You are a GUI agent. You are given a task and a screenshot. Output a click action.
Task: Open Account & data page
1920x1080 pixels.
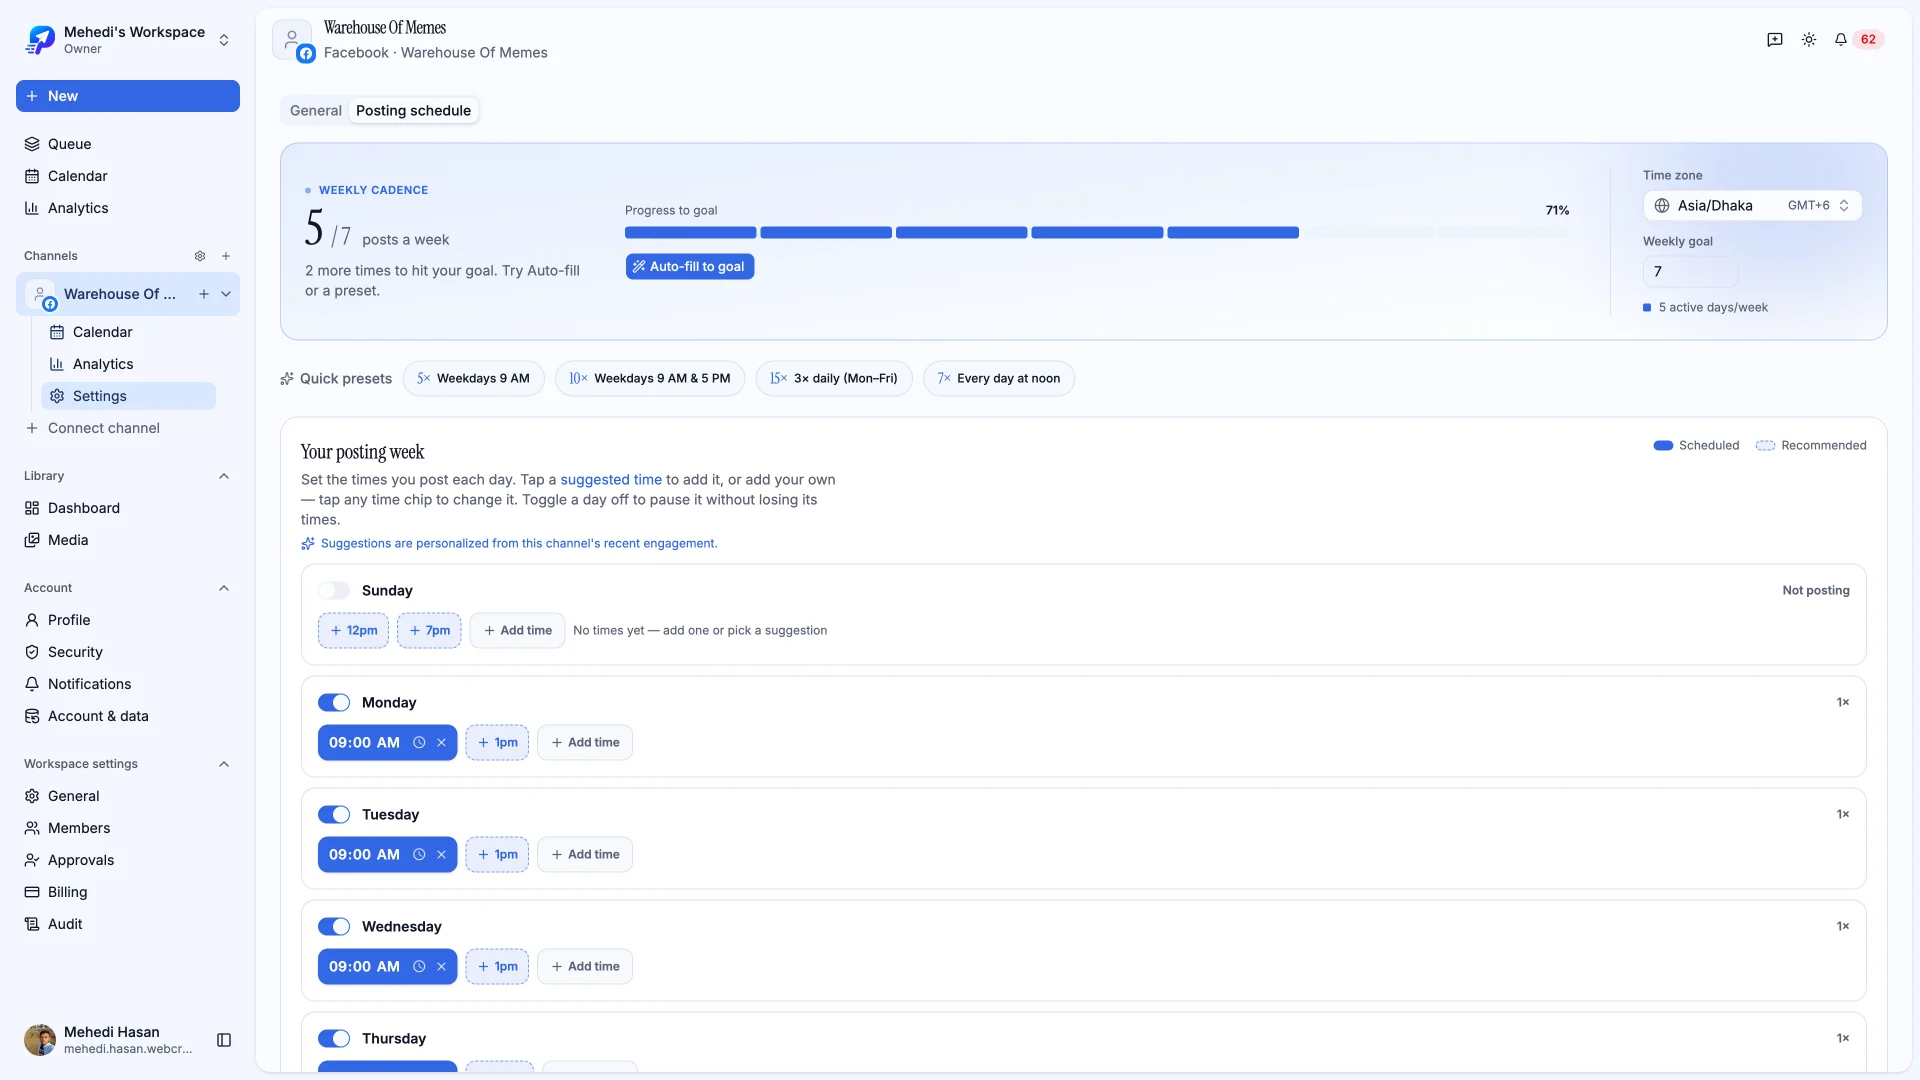point(128,716)
